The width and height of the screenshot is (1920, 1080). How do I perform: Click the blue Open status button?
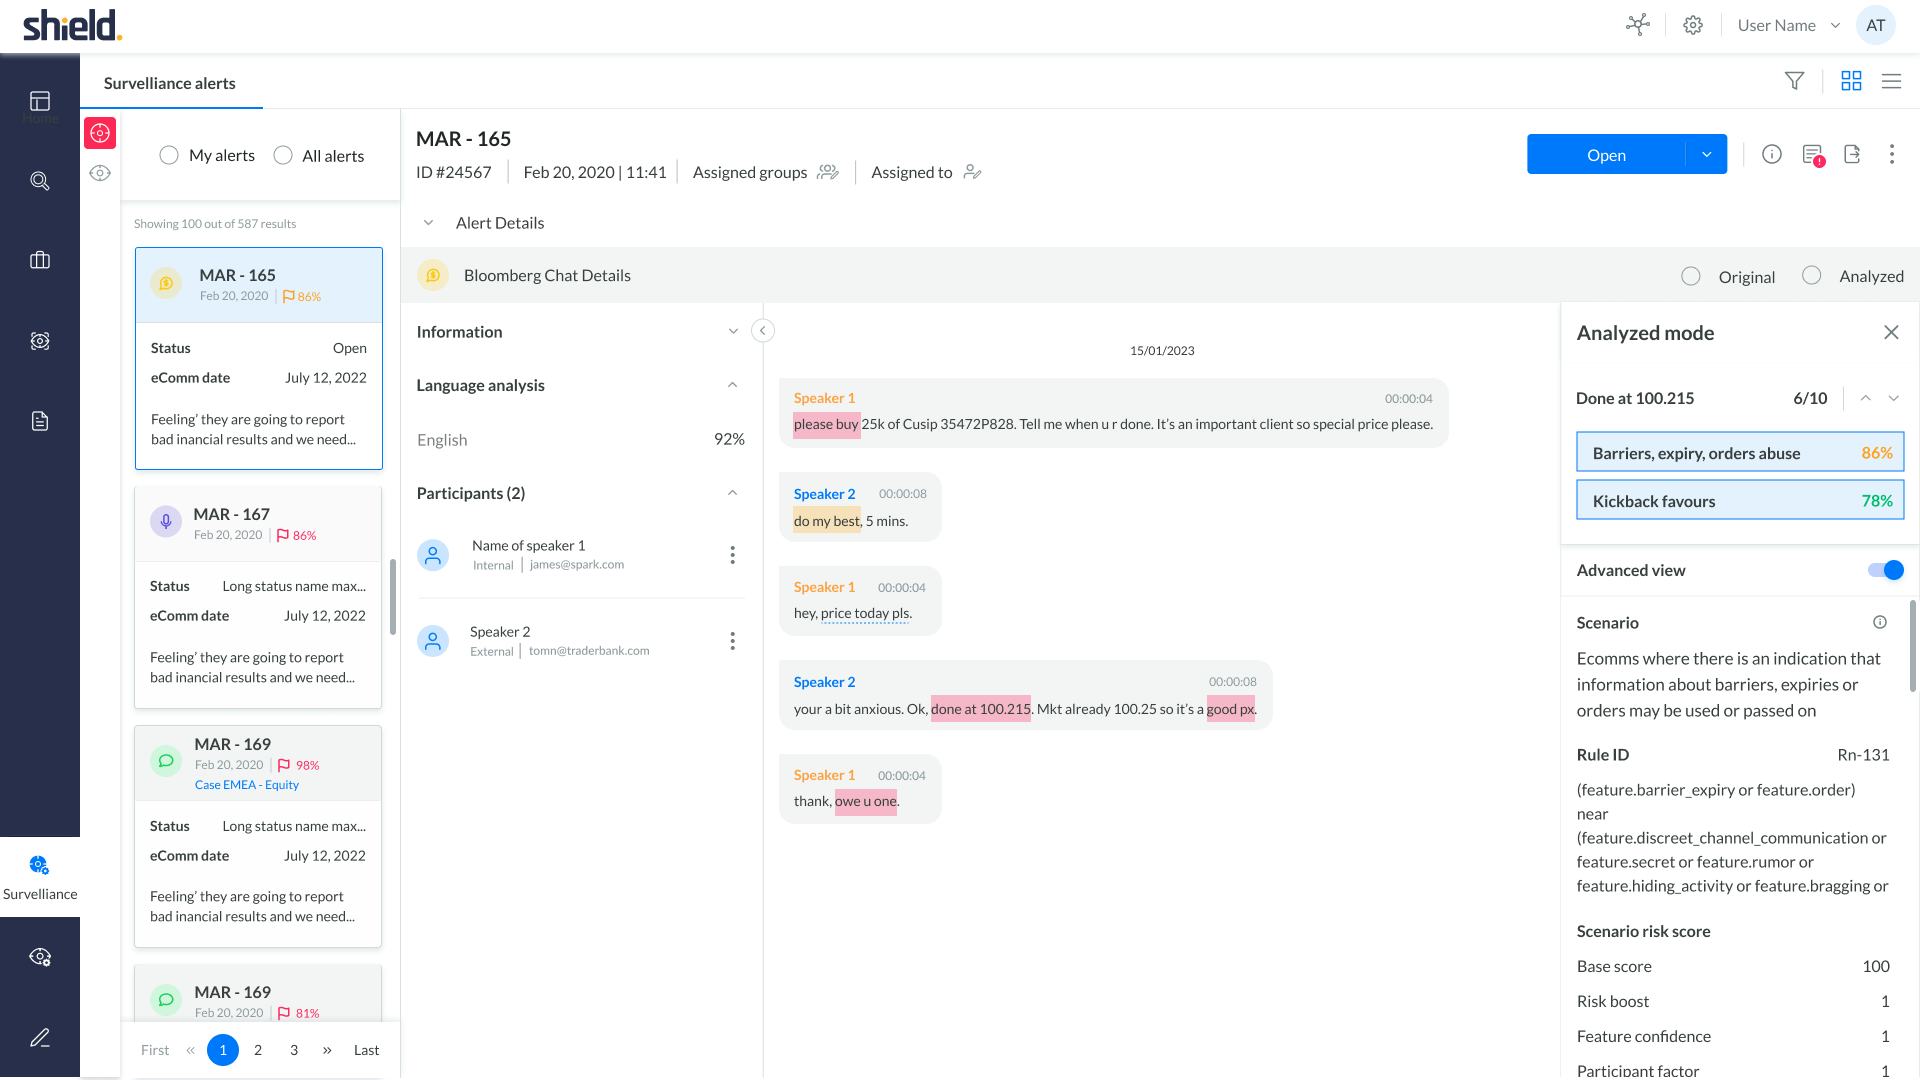(x=1605, y=154)
